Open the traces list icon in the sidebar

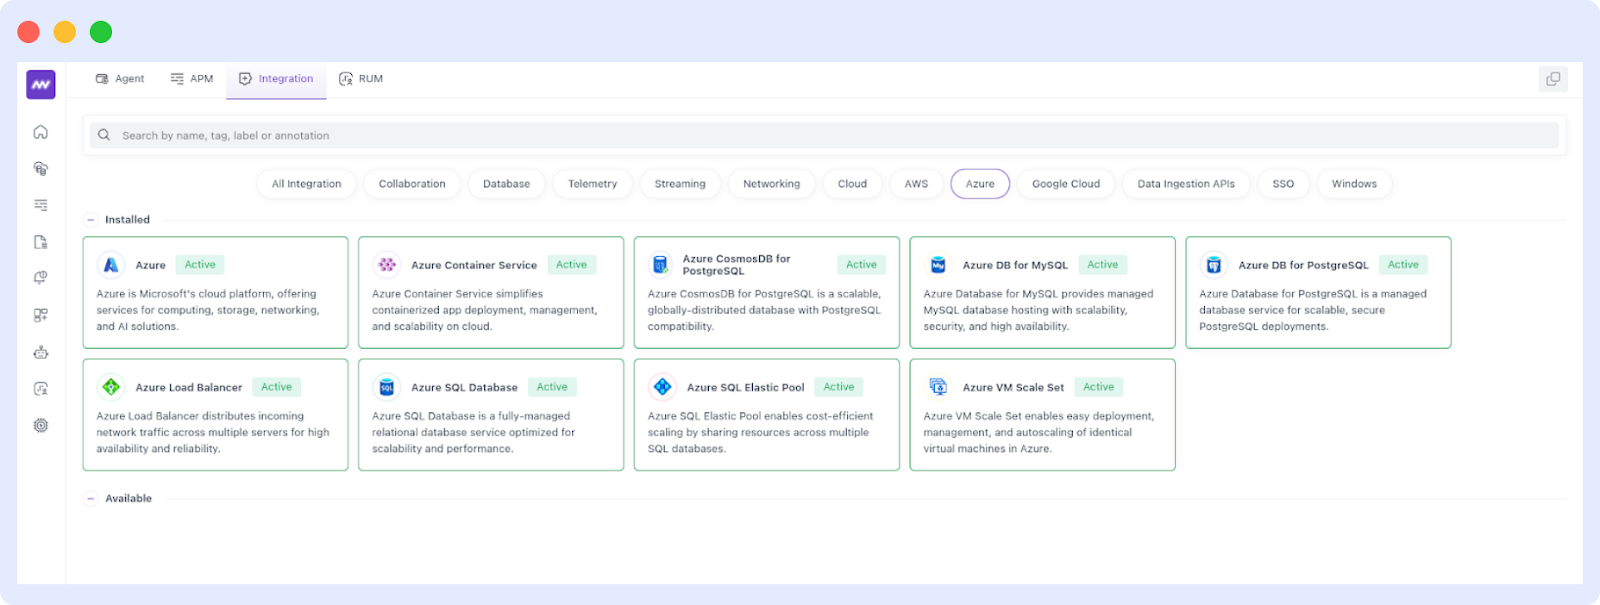click(x=41, y=205)
